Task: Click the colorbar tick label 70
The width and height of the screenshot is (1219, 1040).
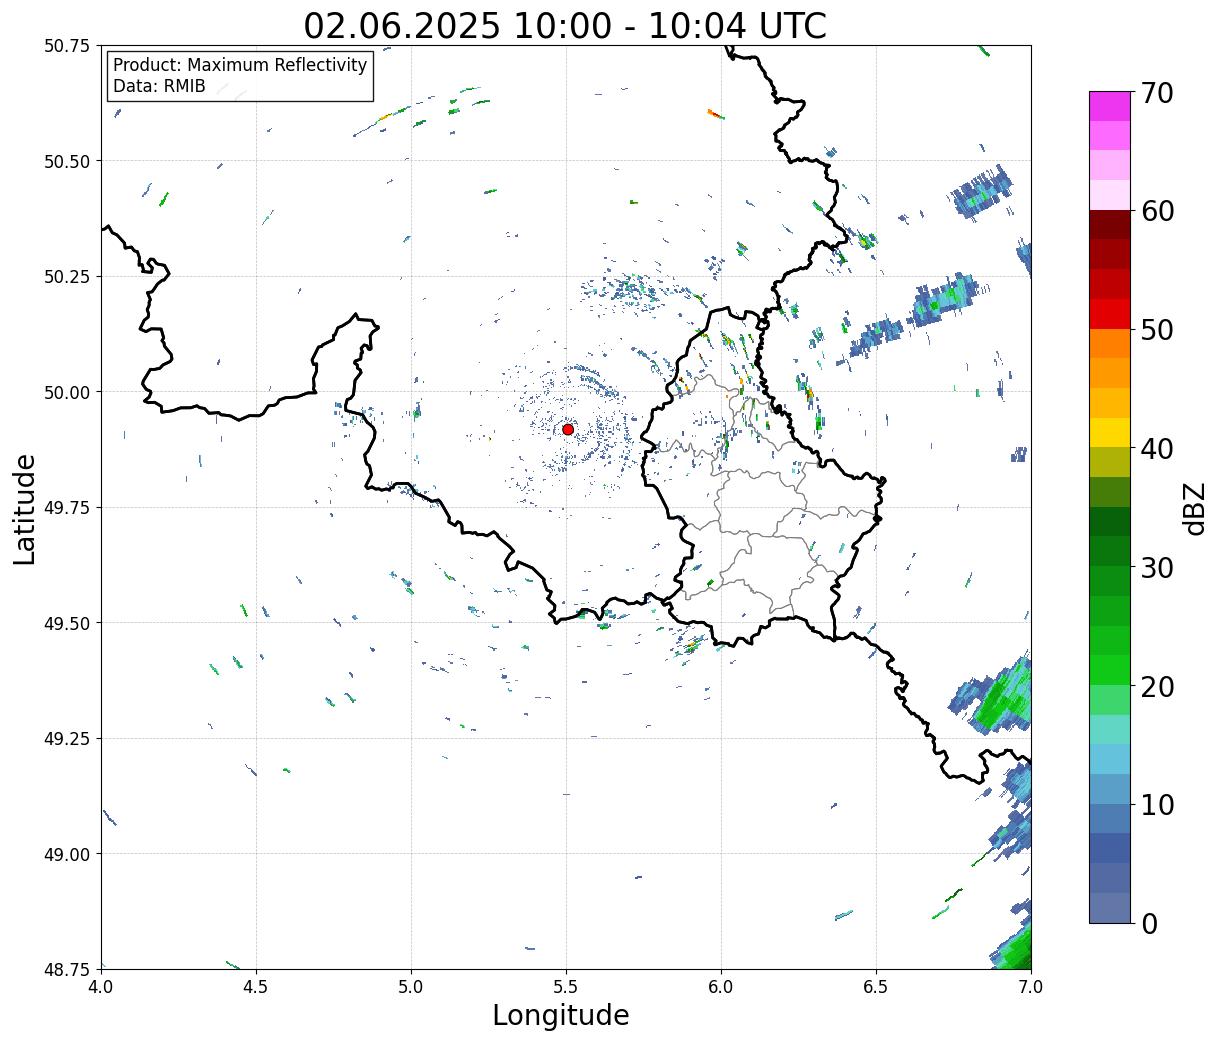Action: (x=1157, y=93)
